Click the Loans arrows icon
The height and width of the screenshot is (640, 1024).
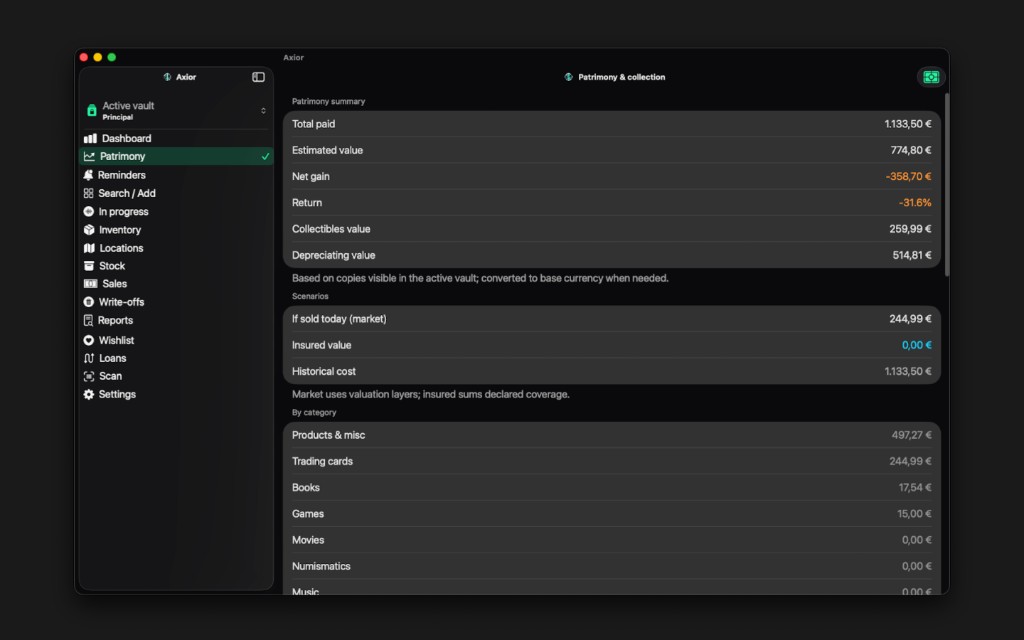pyautogui.click(x=89, y=358)
